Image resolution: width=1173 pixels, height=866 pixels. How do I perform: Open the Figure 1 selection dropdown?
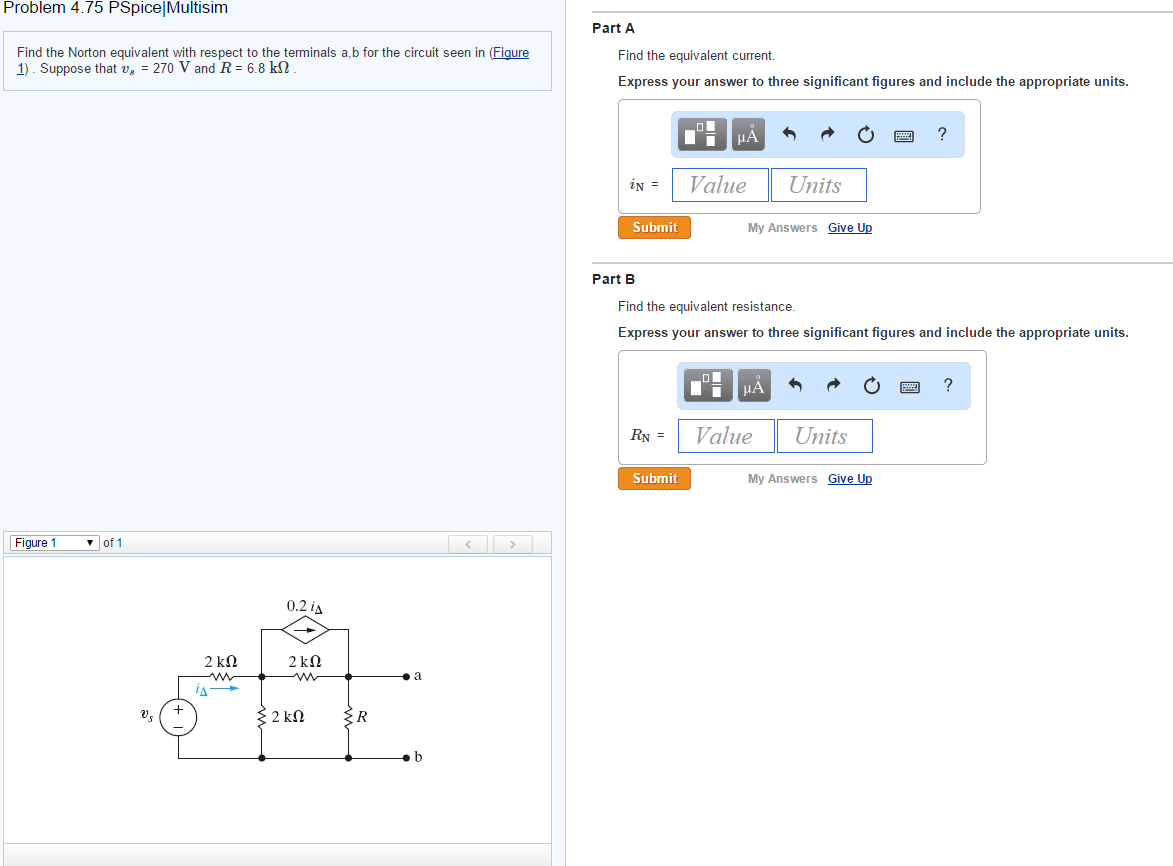[x=53, y=542]
